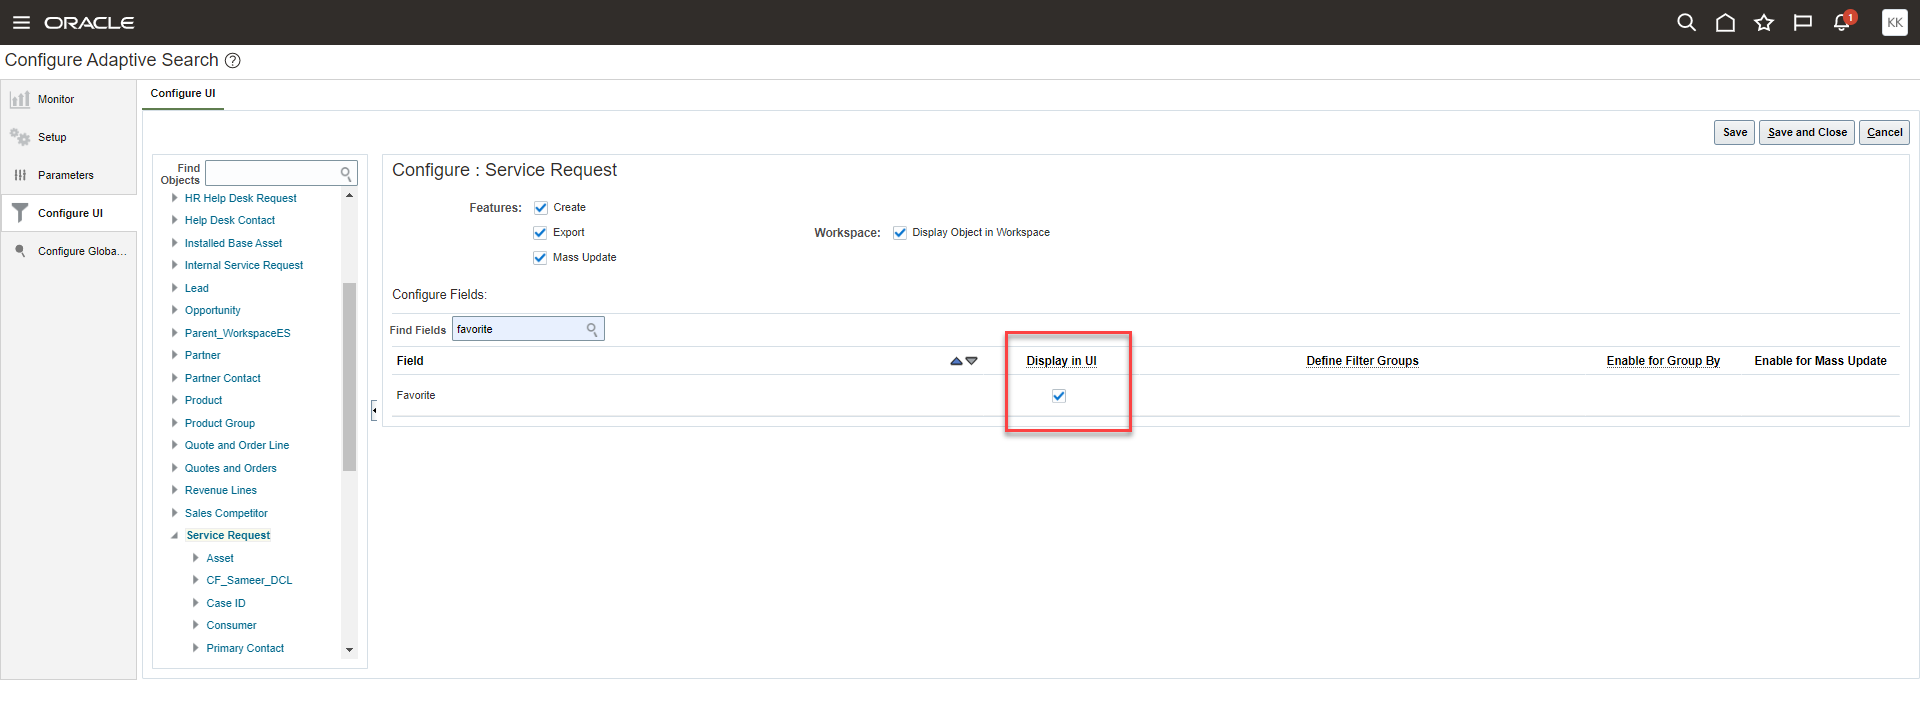Select the Favorite field row
This screenshot has width=1920, height=702.
(1145, 396)
